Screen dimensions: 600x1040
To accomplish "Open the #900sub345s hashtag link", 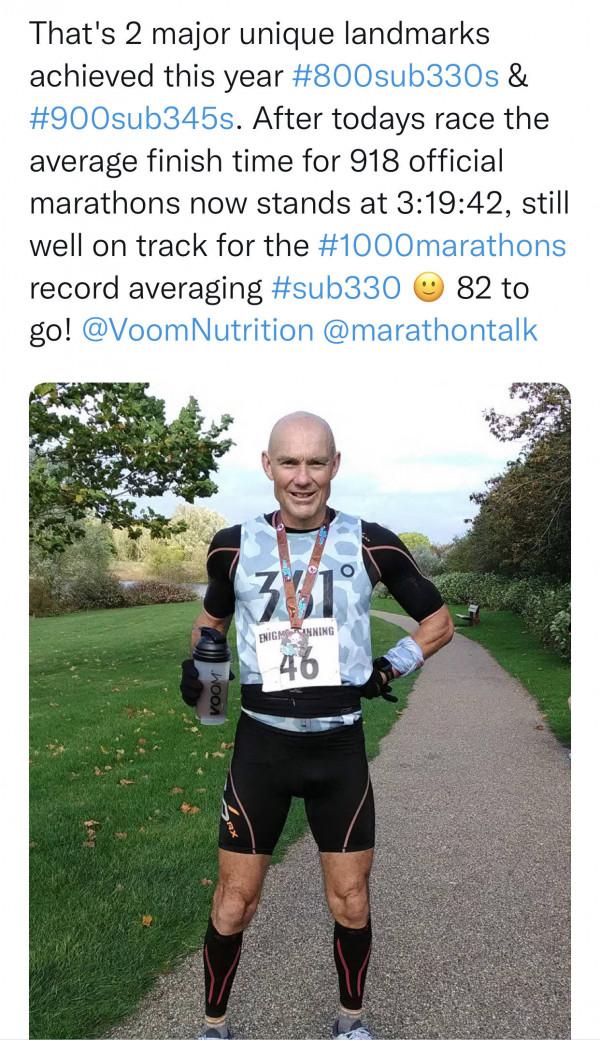I will pos(134,119).
